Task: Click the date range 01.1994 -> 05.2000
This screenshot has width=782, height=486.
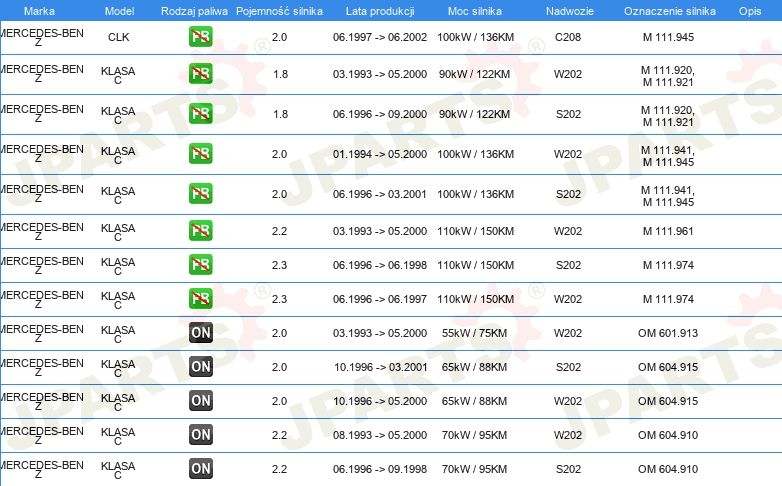Action: pos(380,154)
